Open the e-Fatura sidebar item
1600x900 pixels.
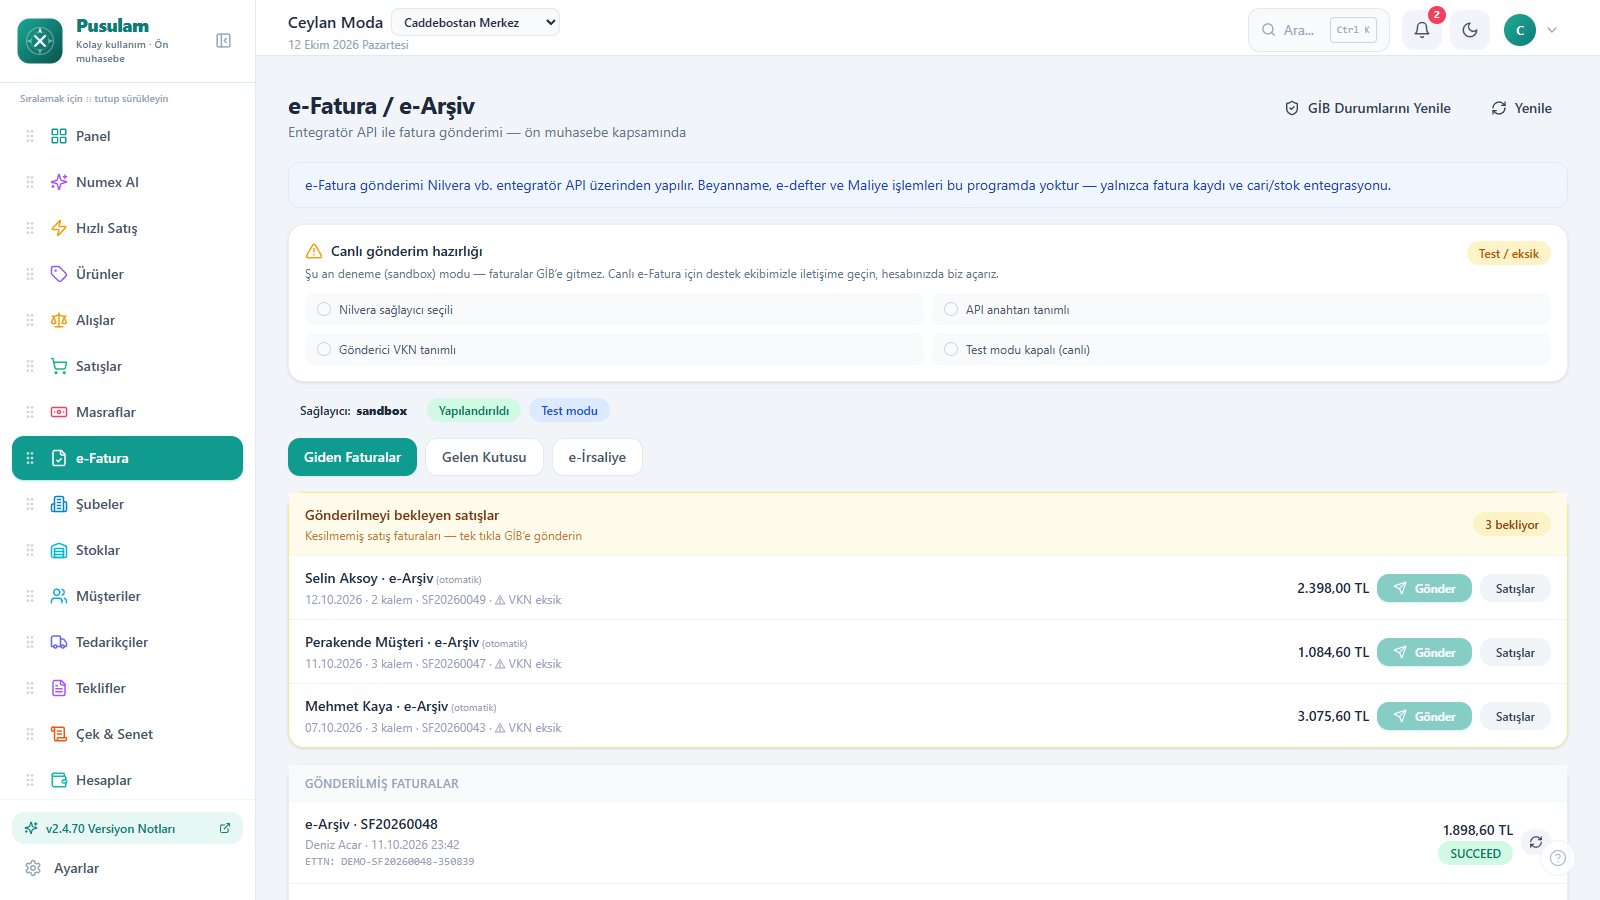coord(127,458)
